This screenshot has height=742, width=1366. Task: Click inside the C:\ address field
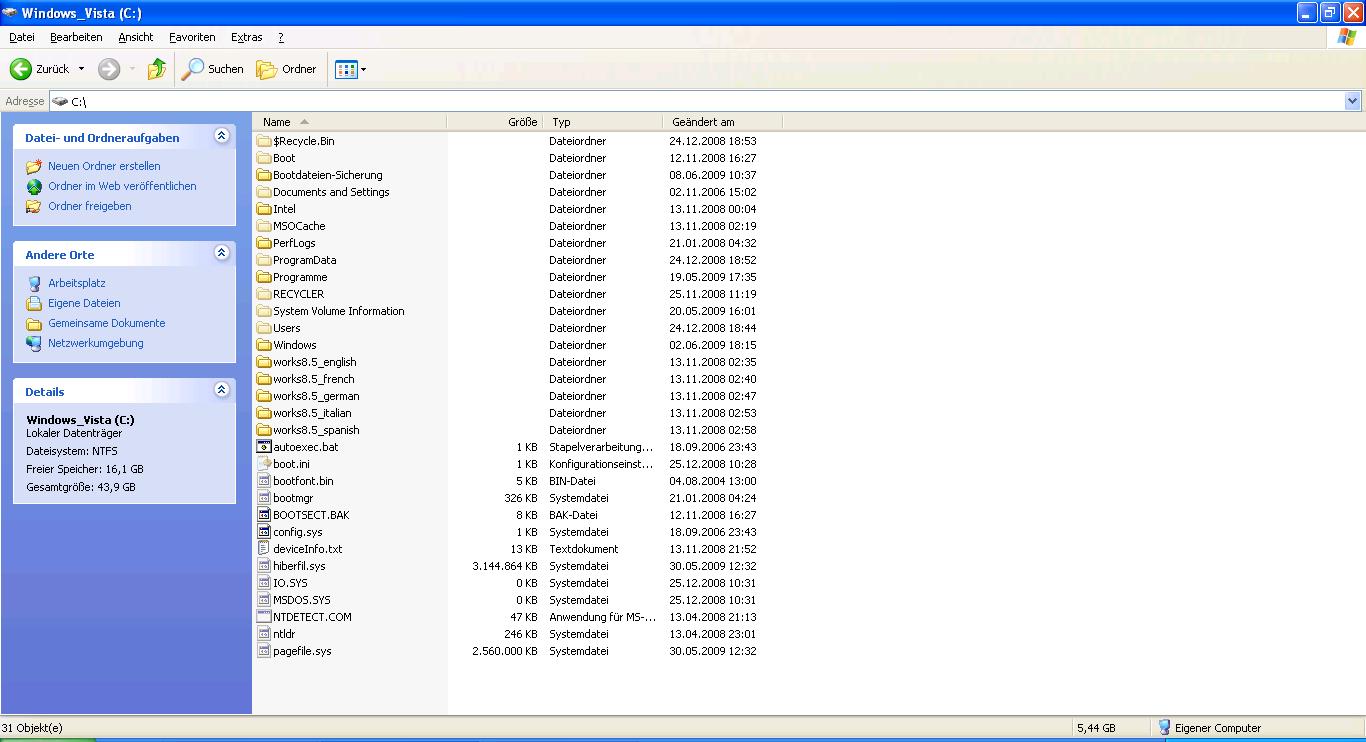(x=696, y=101)
